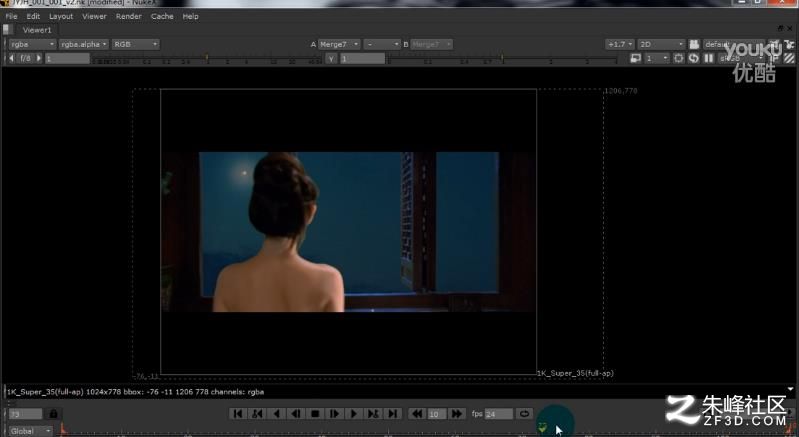Increase gain with right f-stop arrow
This screenshot has height=437, width=799.
[x=39, y=59]
